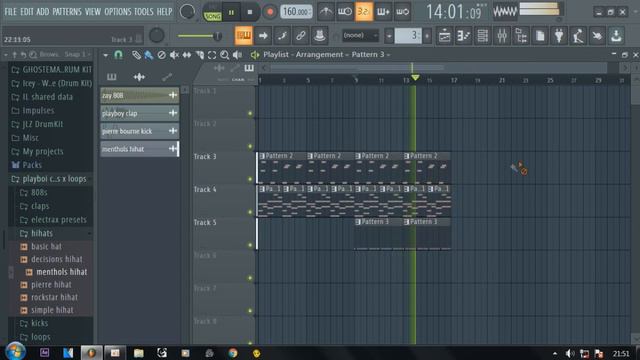Select the Slip tool in playlist
The image size is (640, 360).
tap(187, 55)
